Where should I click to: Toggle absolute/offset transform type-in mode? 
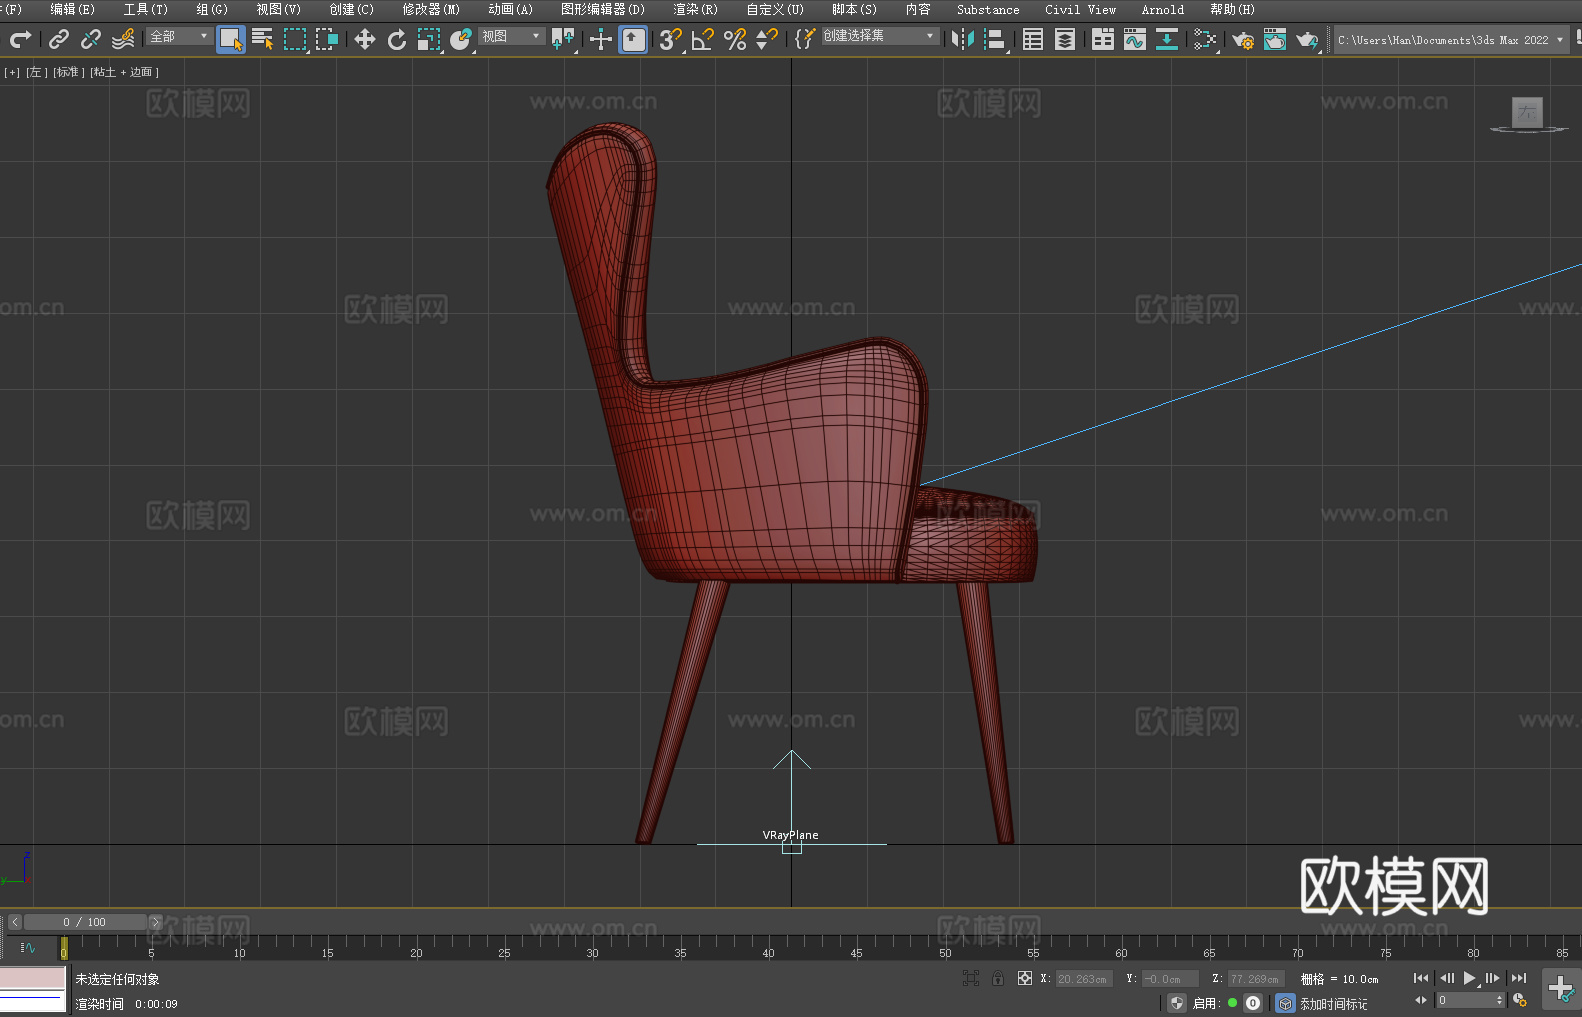(x=1025, y=978)
